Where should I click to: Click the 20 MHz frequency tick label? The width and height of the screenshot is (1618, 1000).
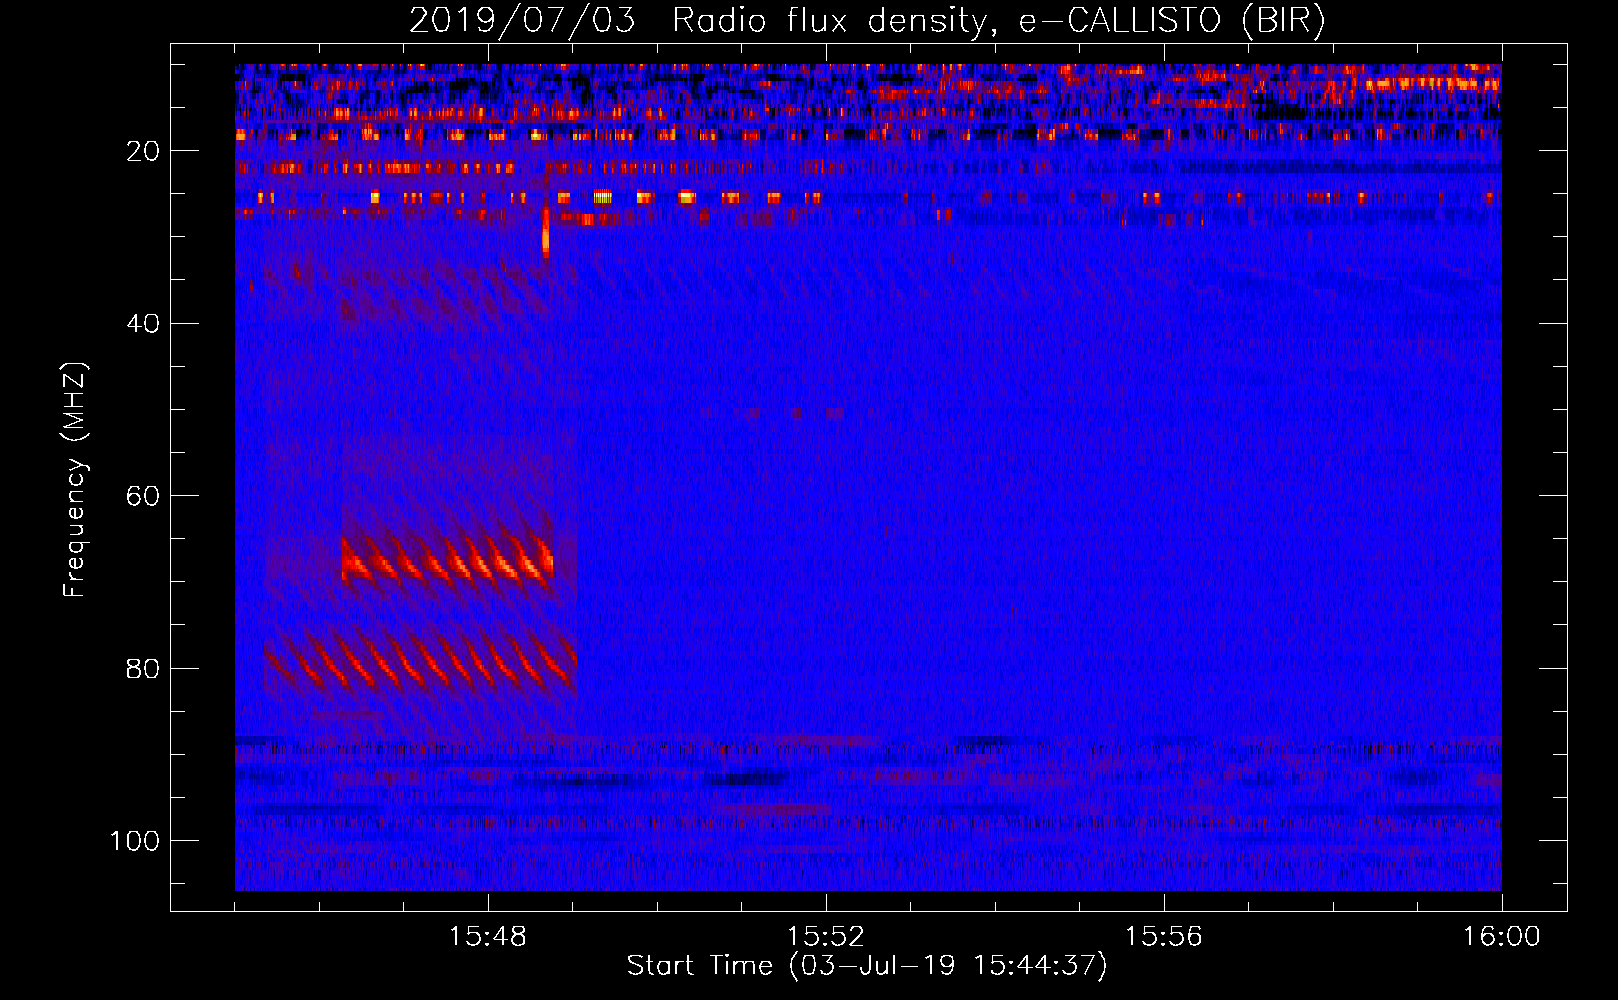click(143, 151)
